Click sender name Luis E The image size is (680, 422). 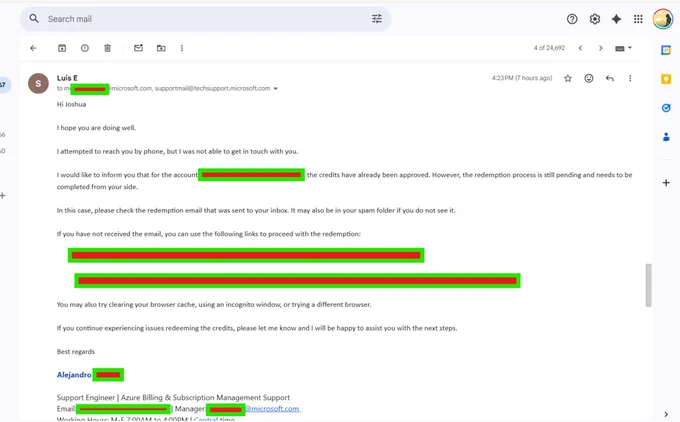(x=67, y=78)
